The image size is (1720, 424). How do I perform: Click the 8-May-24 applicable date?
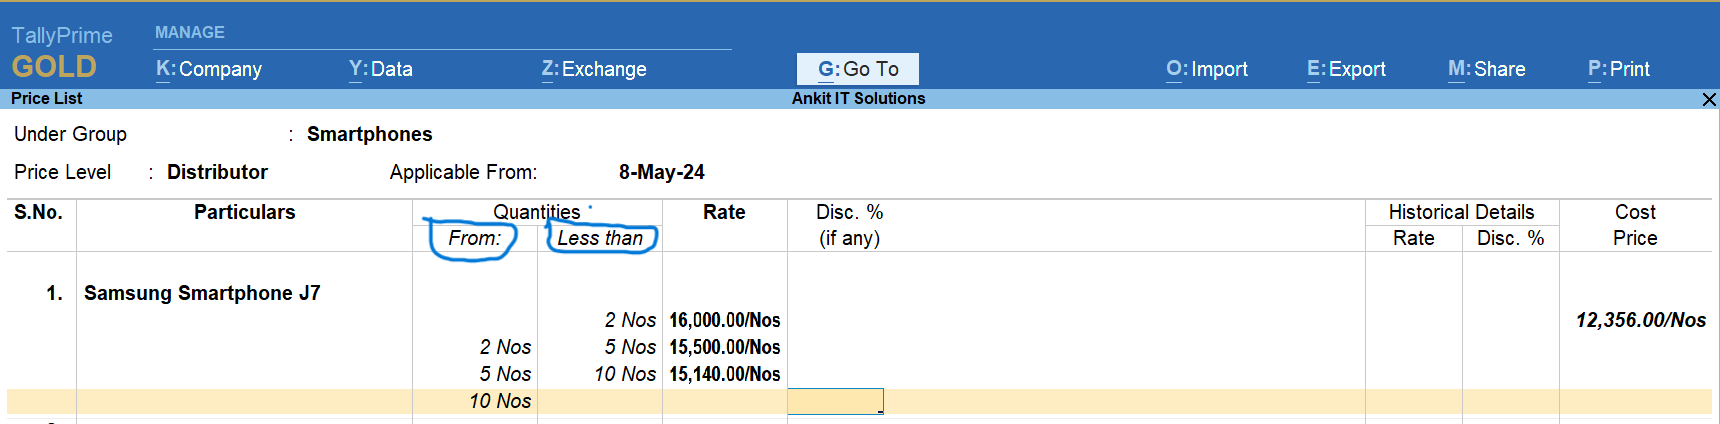coord(661,172)
